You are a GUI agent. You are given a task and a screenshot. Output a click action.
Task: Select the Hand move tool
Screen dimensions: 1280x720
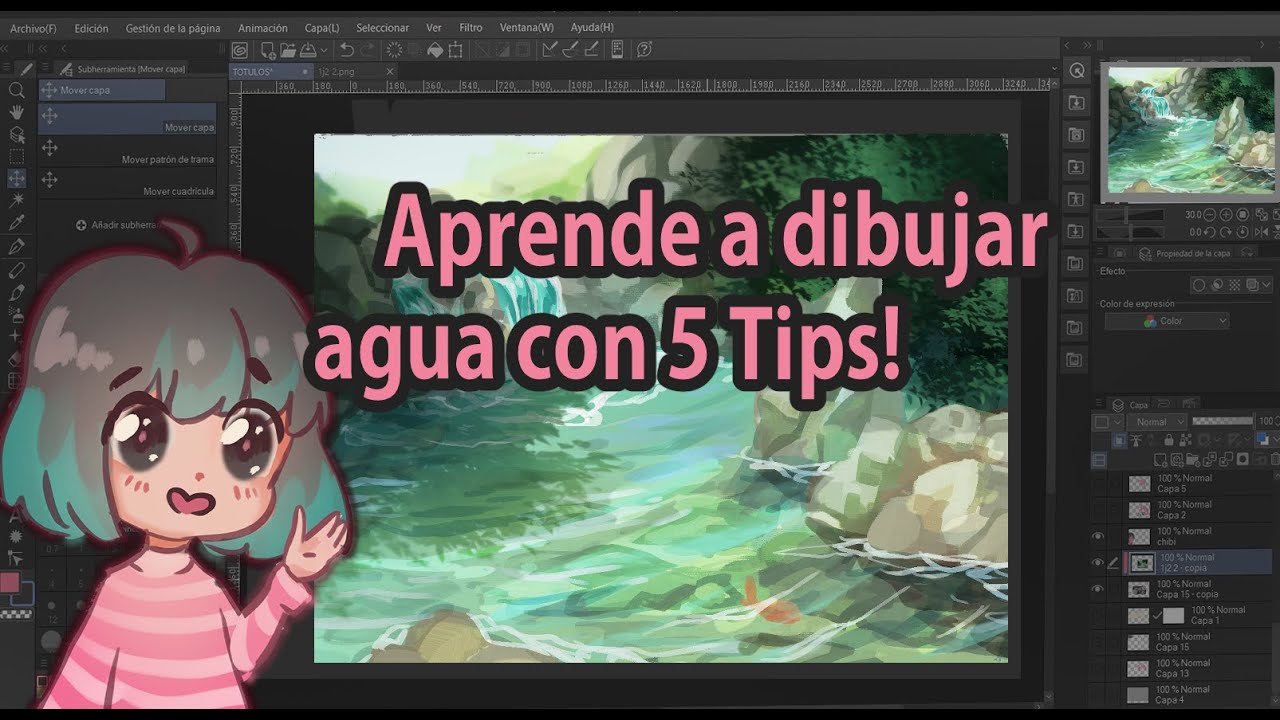point(17,112)
